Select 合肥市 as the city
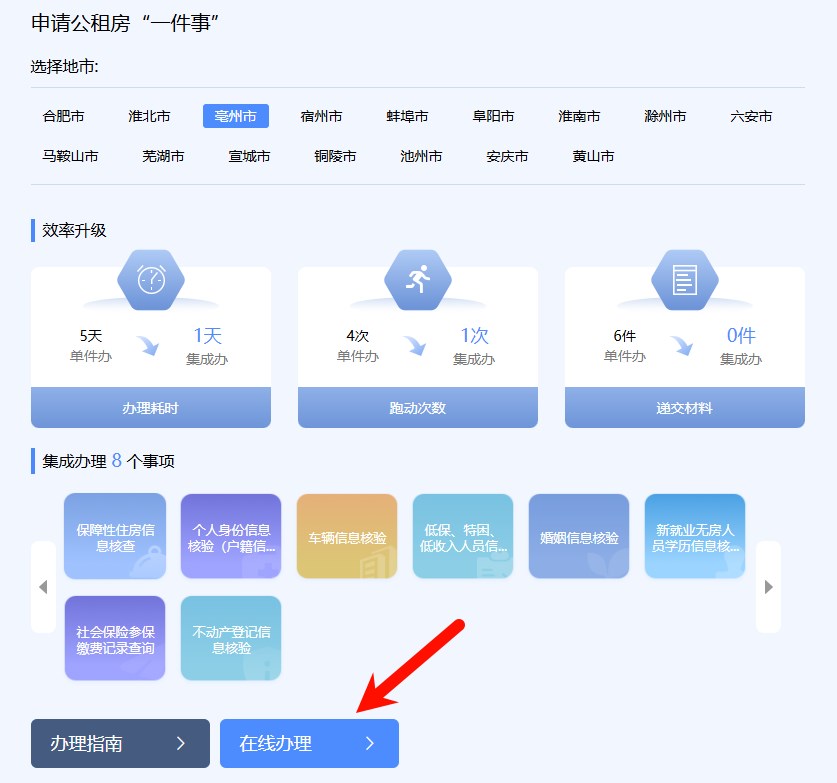 click(63, 116)
